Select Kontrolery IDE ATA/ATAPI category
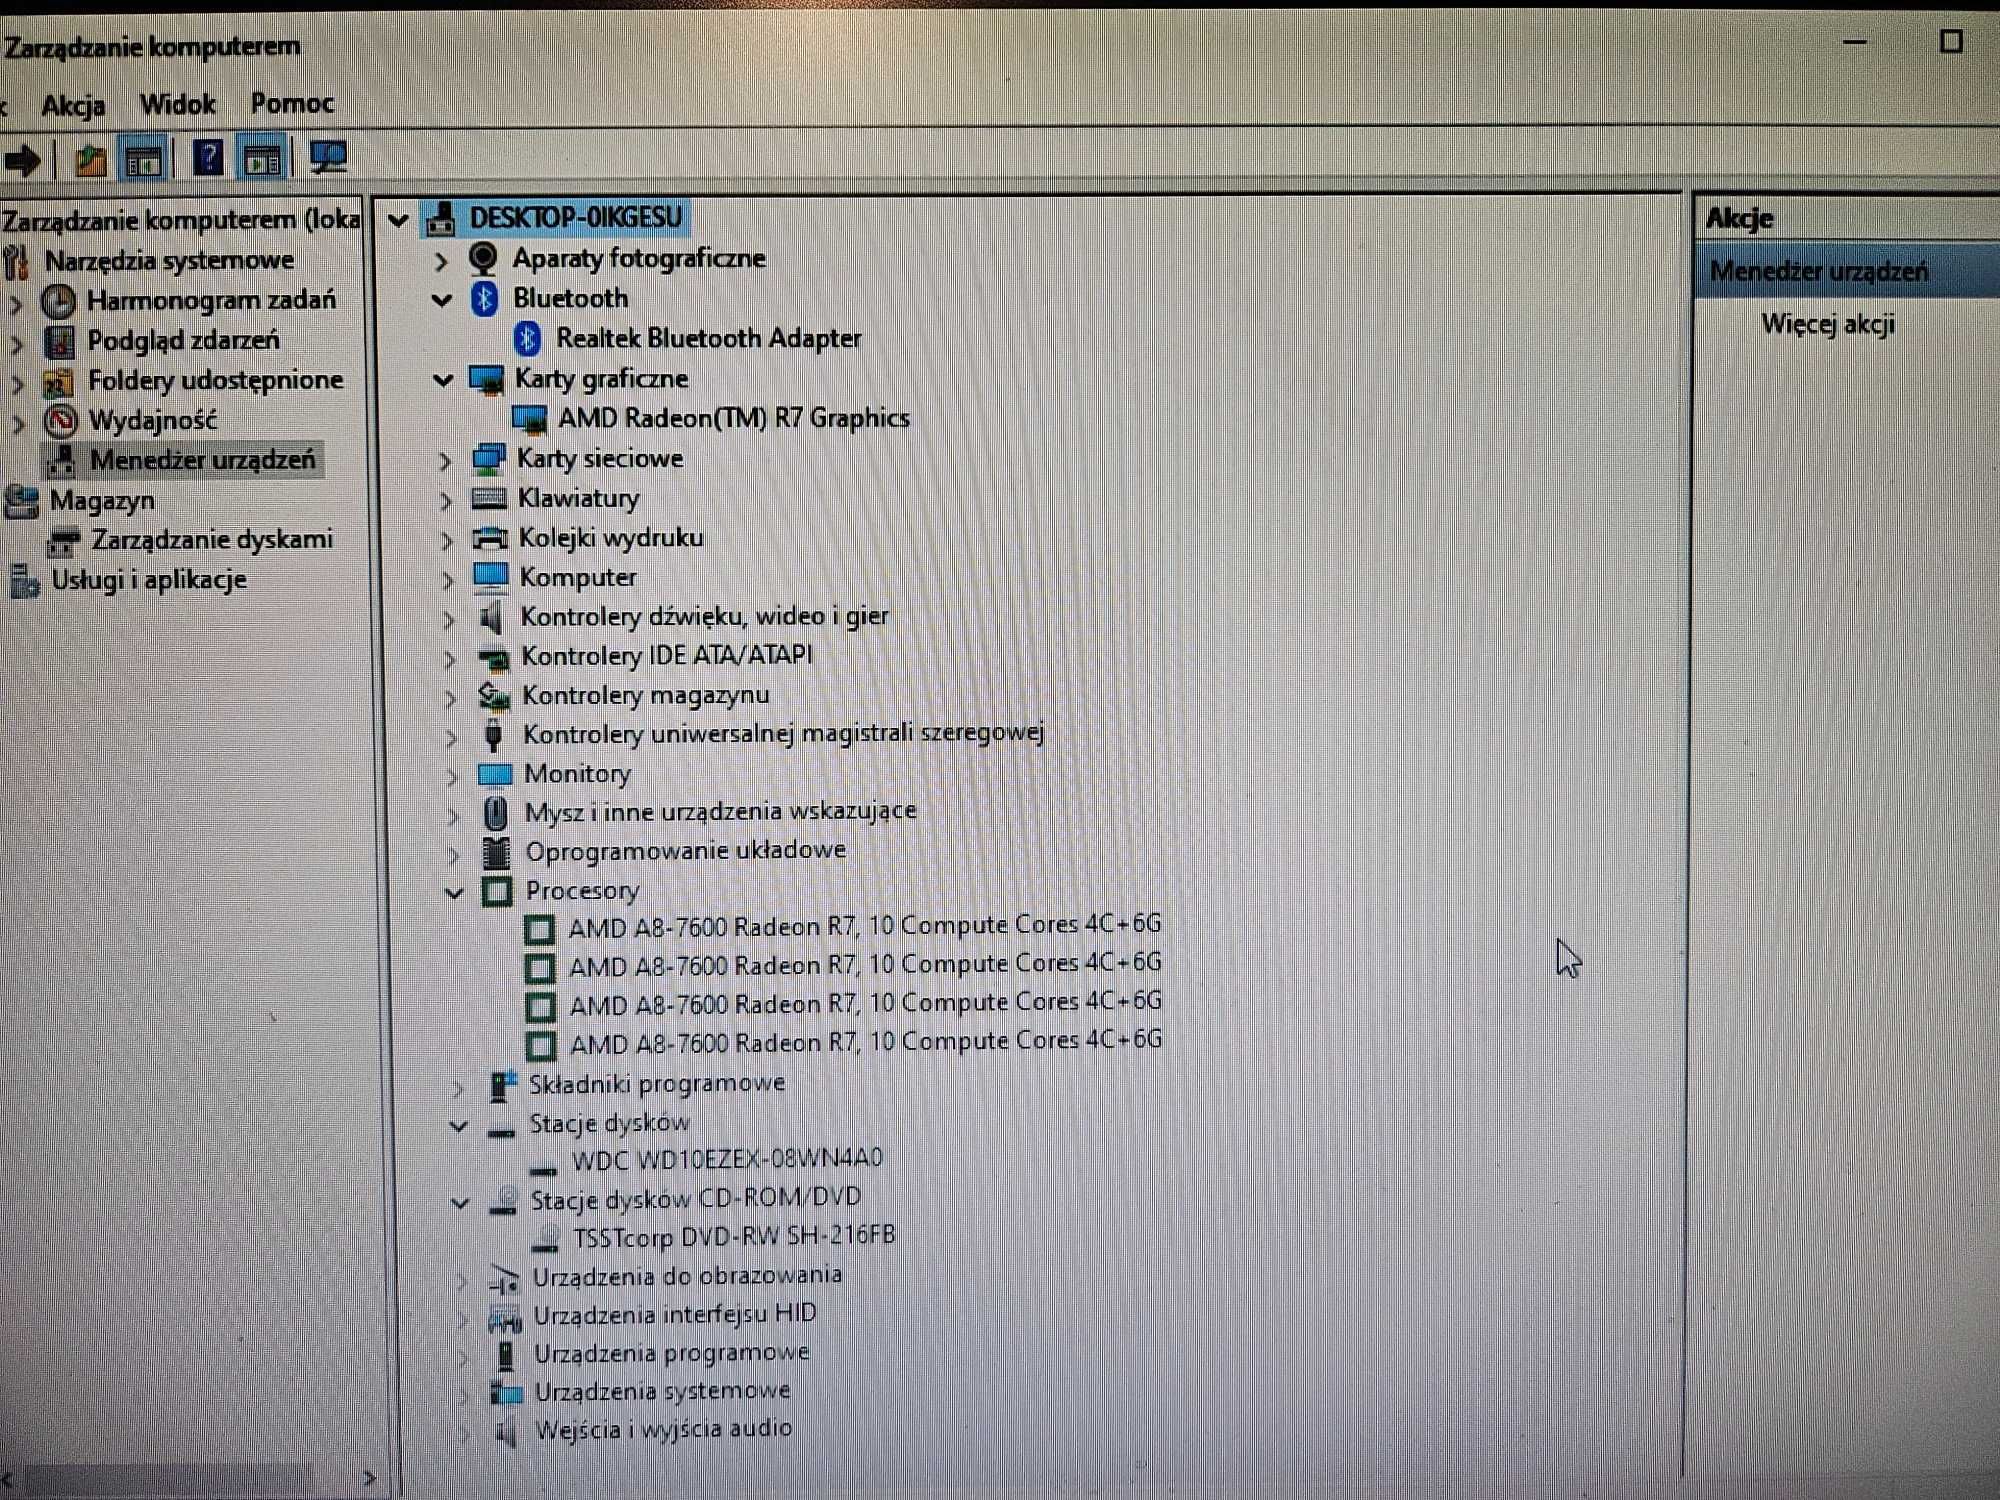 pos(667,656)
